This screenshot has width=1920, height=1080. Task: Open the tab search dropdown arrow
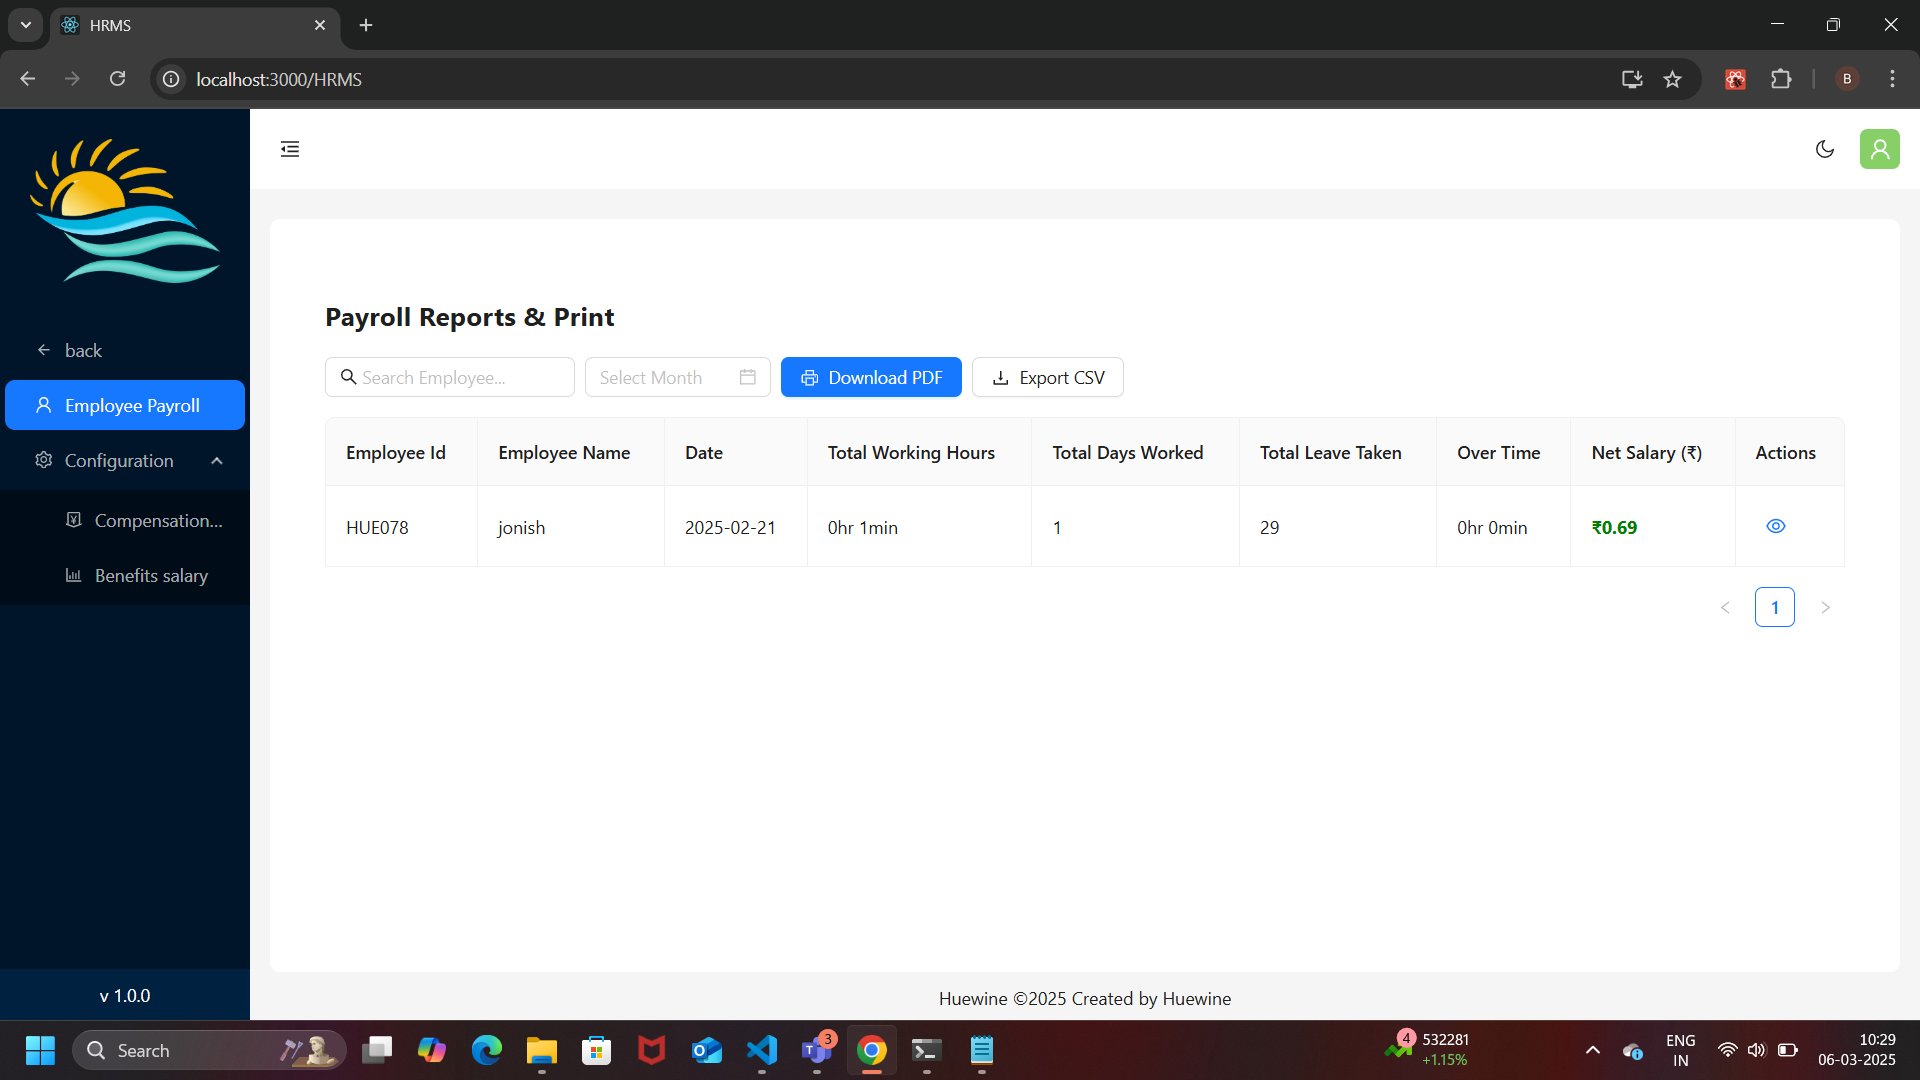[x=26, y=25]
